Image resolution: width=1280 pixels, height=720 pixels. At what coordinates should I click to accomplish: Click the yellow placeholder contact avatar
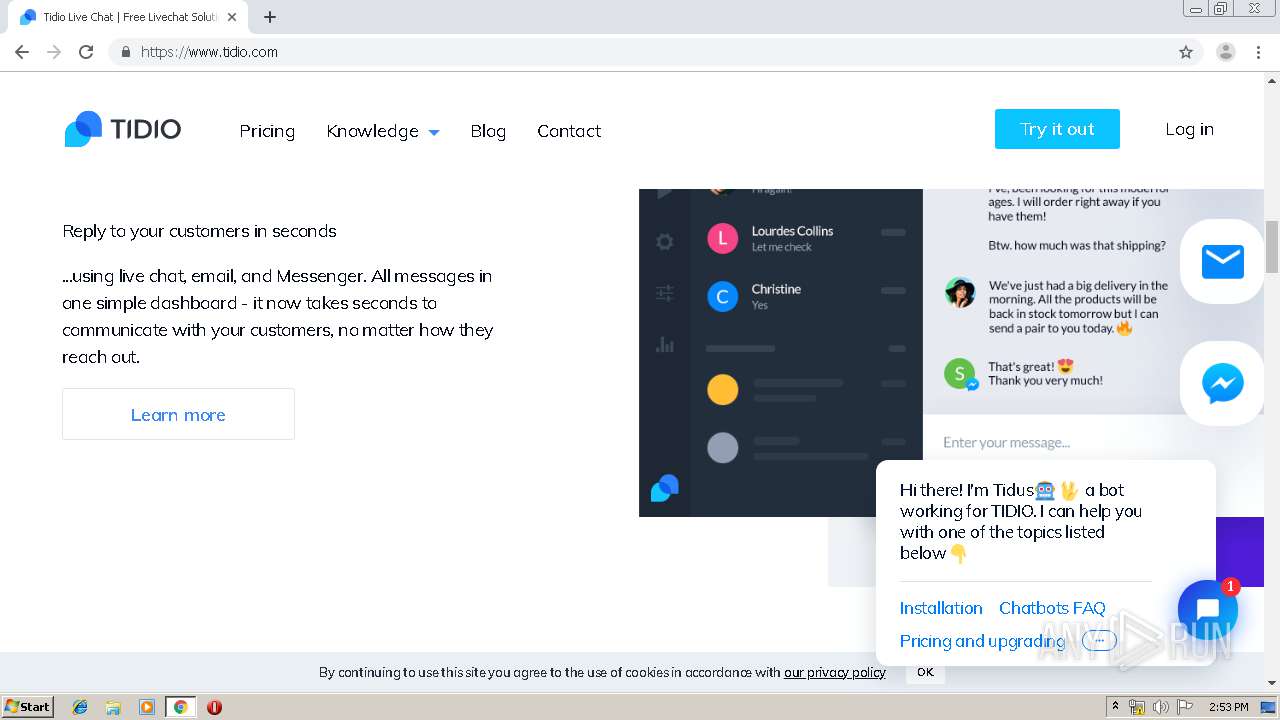click(x=722, y=389)
